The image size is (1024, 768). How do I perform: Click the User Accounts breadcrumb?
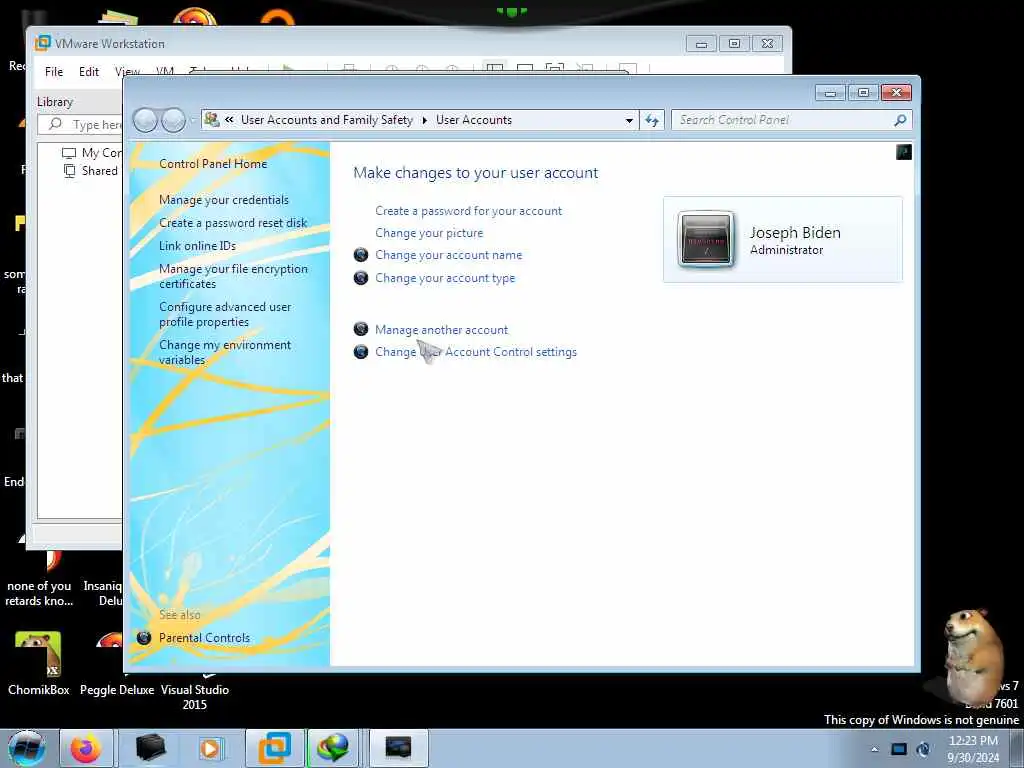474,120
